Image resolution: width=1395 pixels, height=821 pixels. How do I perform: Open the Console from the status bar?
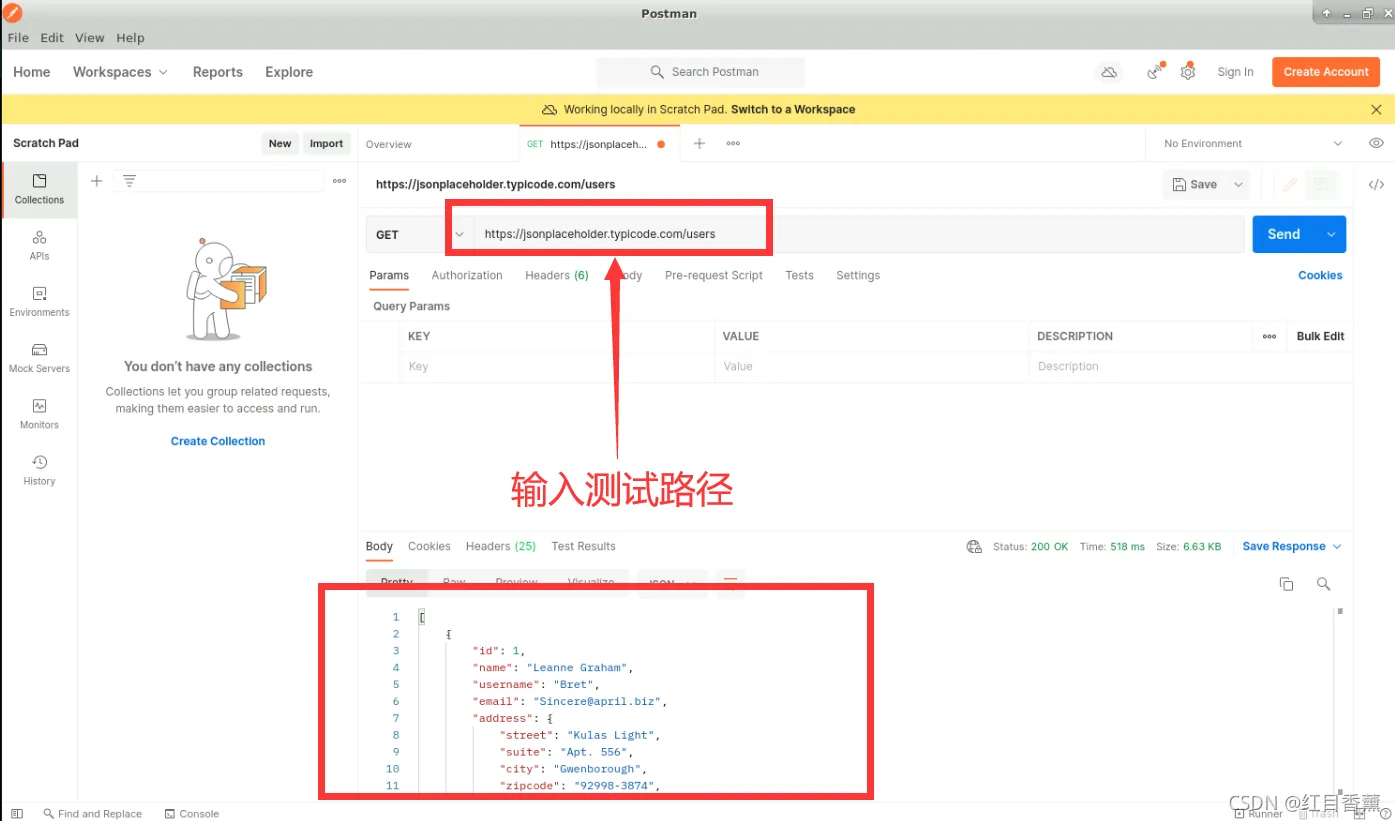tap(192, 814)
